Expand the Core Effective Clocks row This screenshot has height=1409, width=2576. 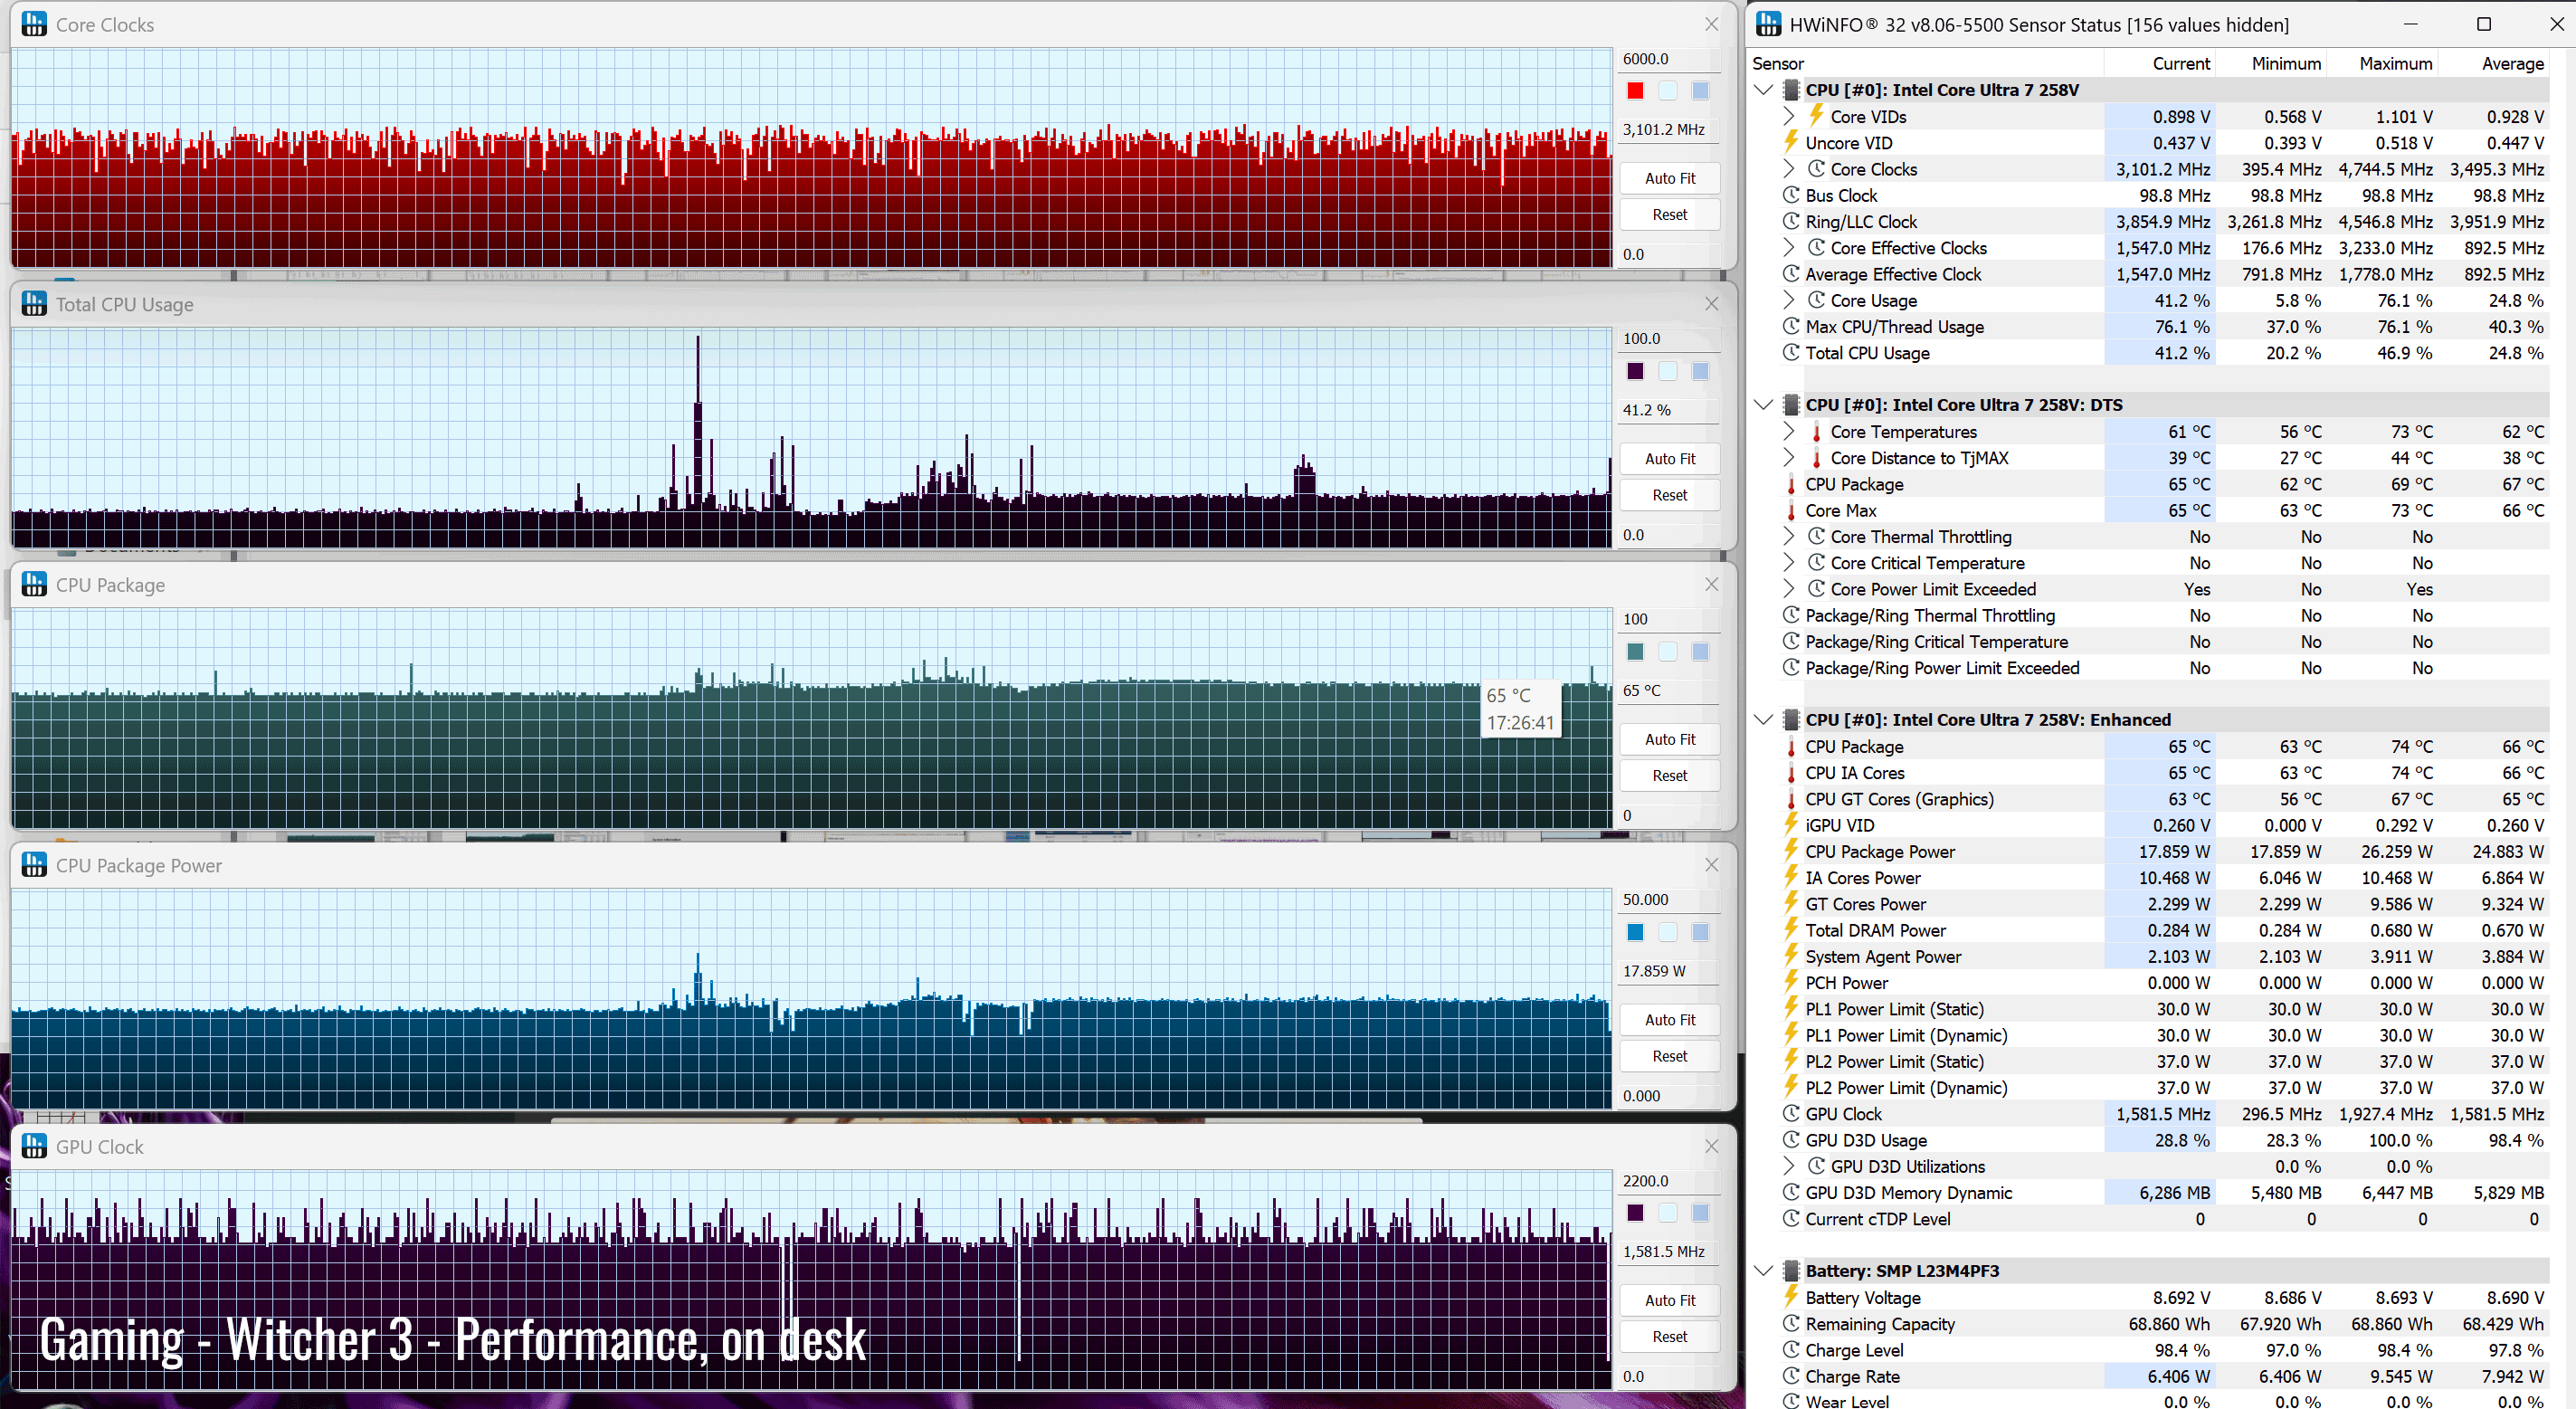1789,247
